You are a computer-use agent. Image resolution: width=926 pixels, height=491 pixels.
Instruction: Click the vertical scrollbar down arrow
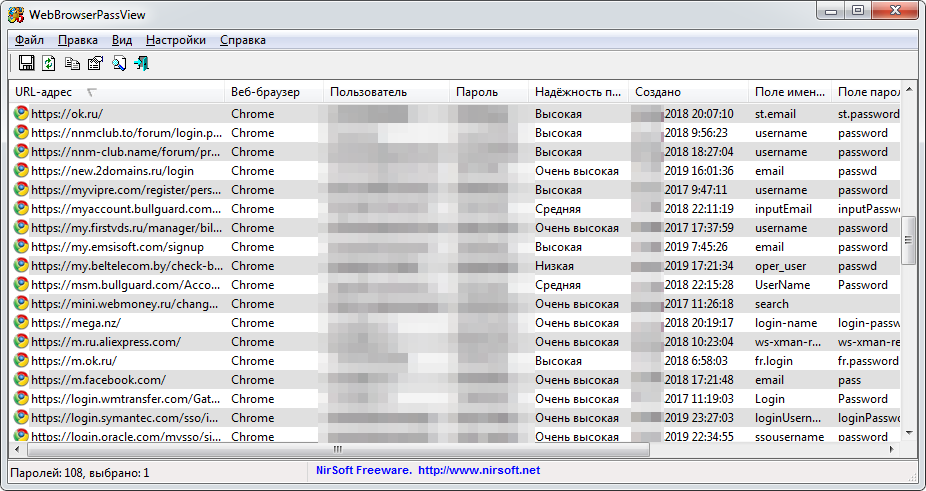(x=909, y=433)
